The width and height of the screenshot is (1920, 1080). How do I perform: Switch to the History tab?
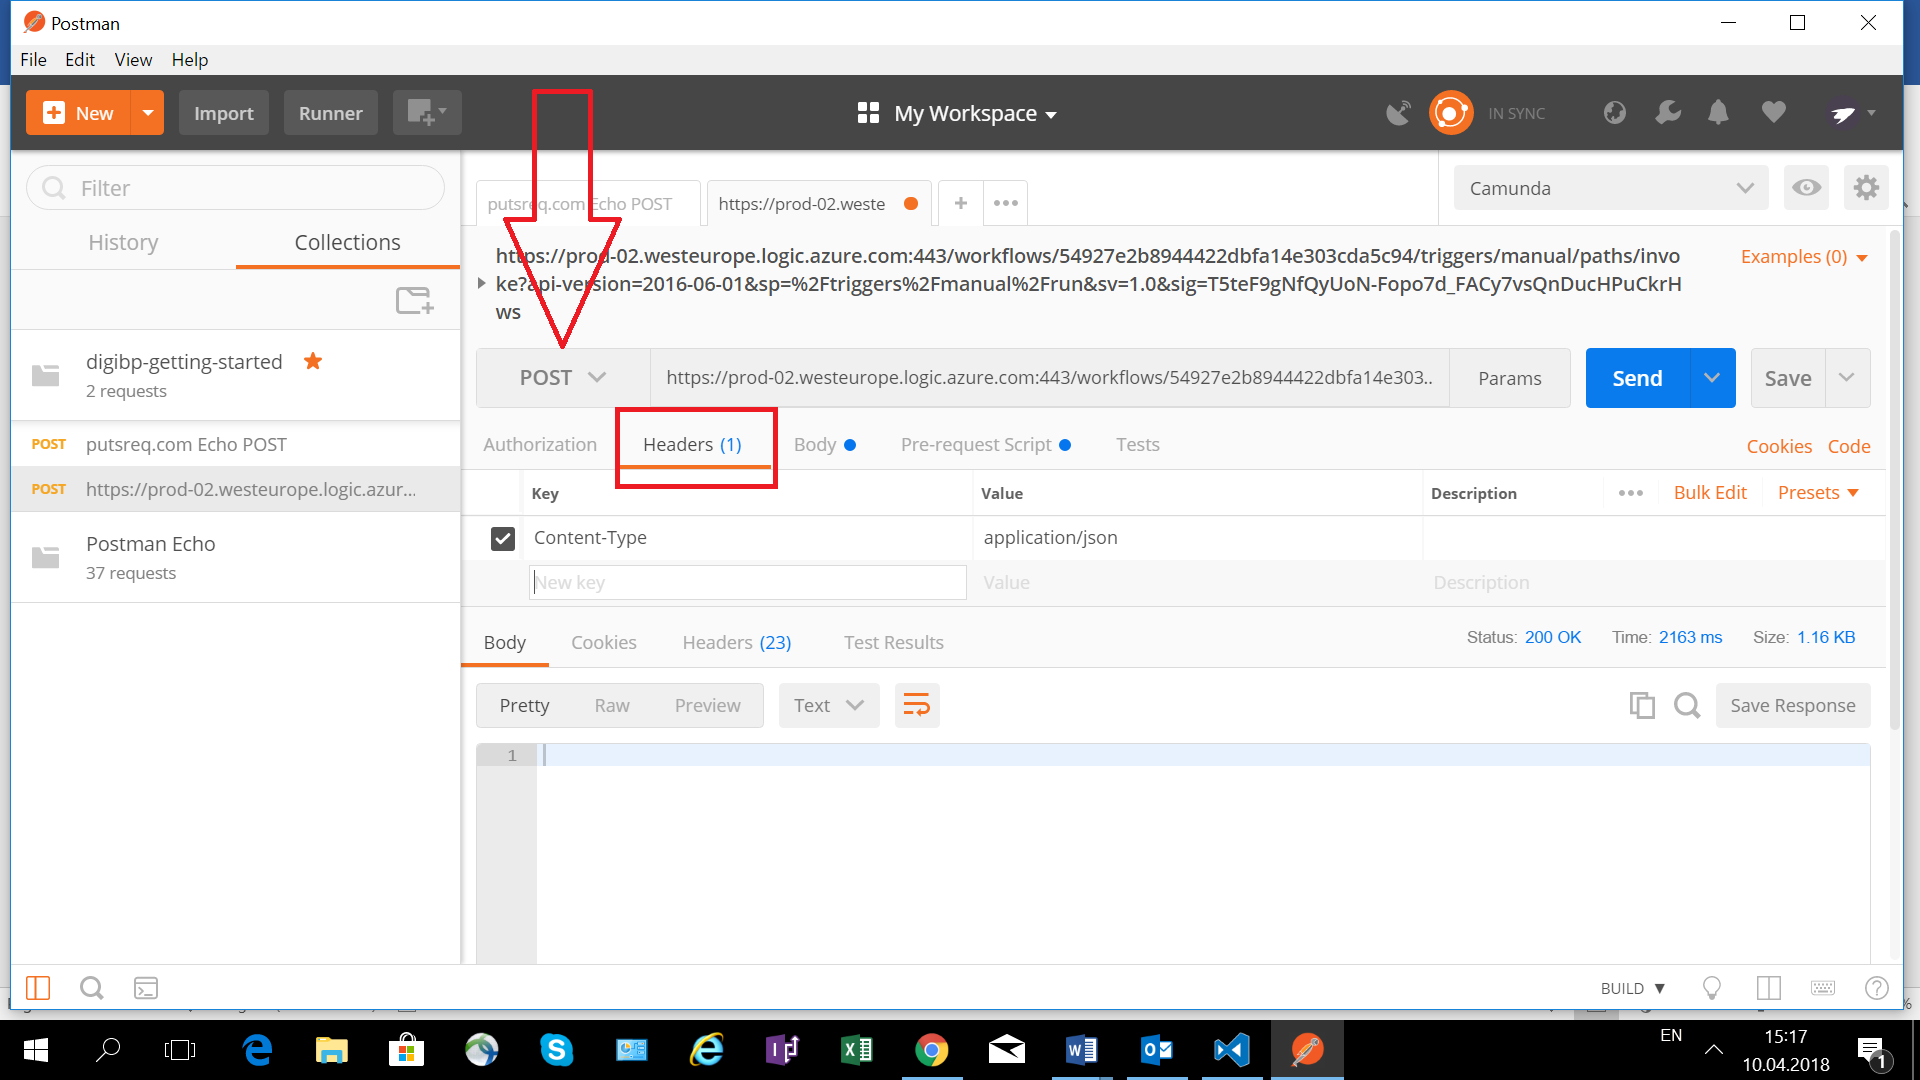pos(123,243)
